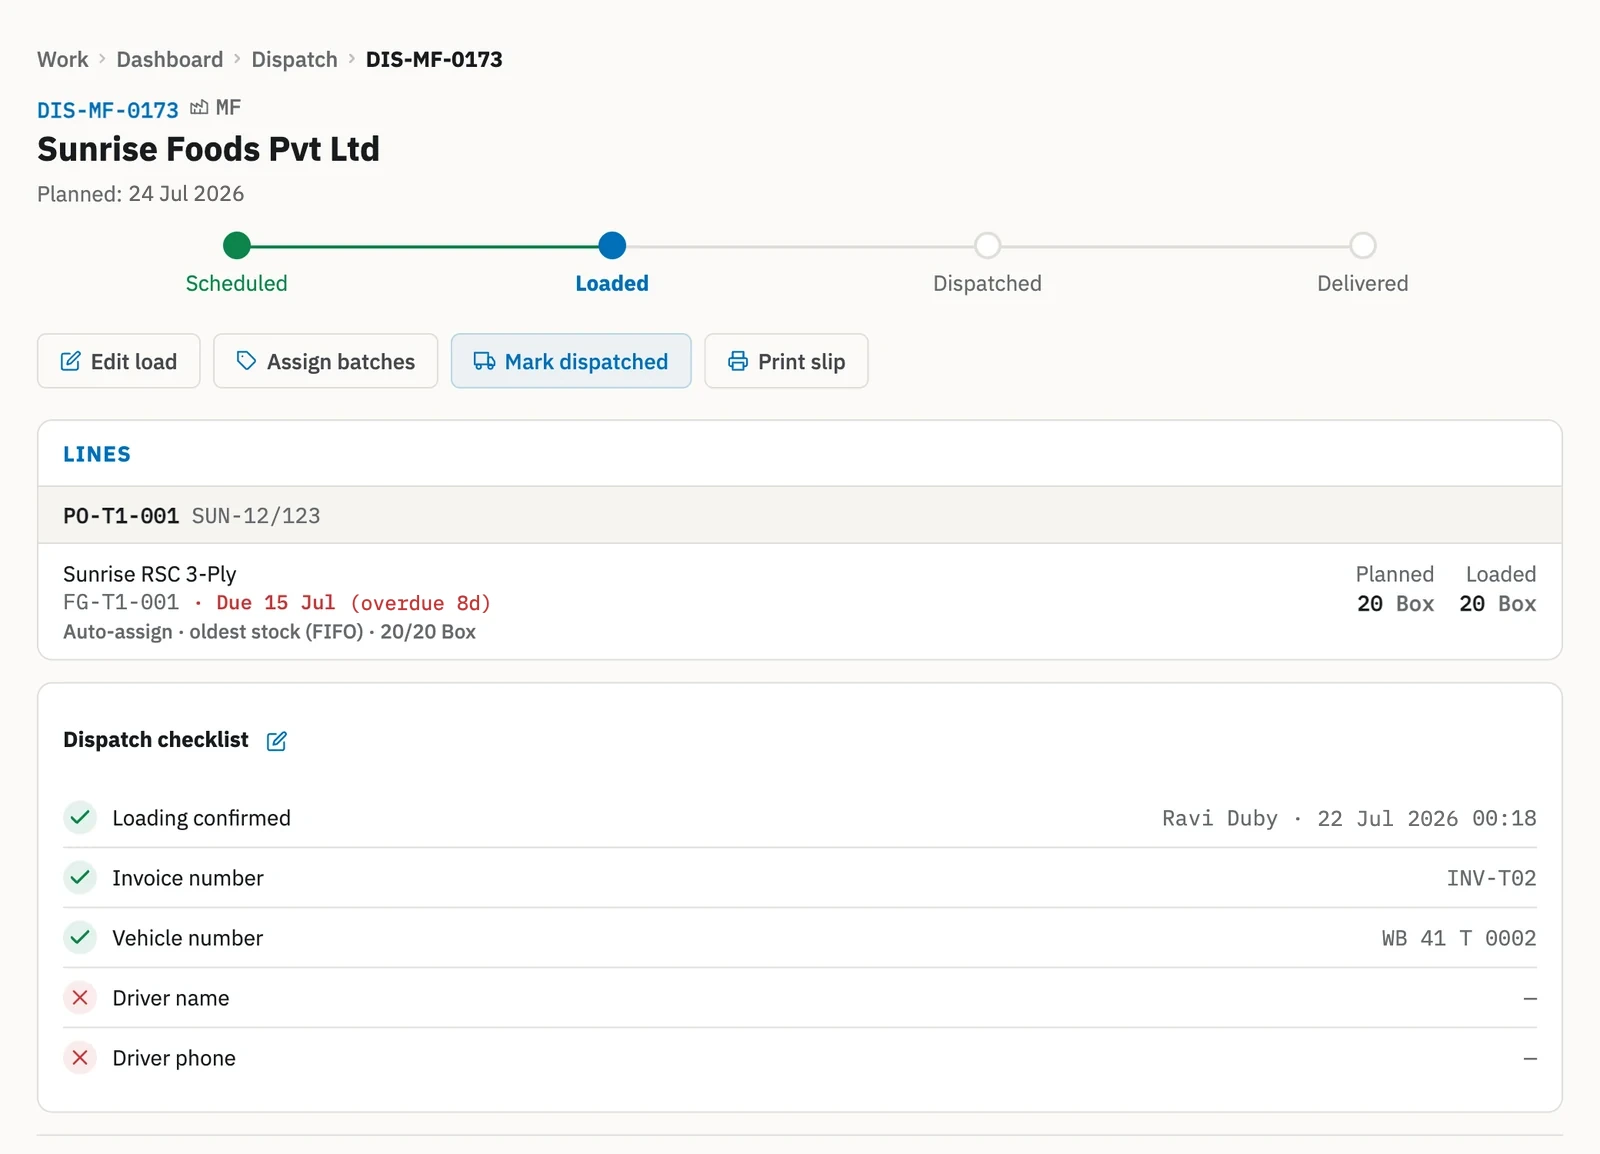Click the Sunrise Foods Pvt Ltd title
This screenshot has width=1600, height=1154.
[209, 149]
